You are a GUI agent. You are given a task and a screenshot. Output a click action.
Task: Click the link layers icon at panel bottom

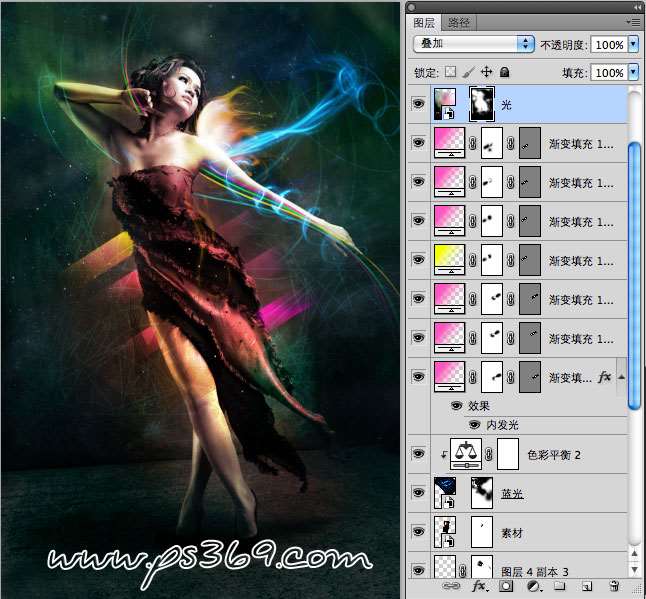(x=451, y=586)
